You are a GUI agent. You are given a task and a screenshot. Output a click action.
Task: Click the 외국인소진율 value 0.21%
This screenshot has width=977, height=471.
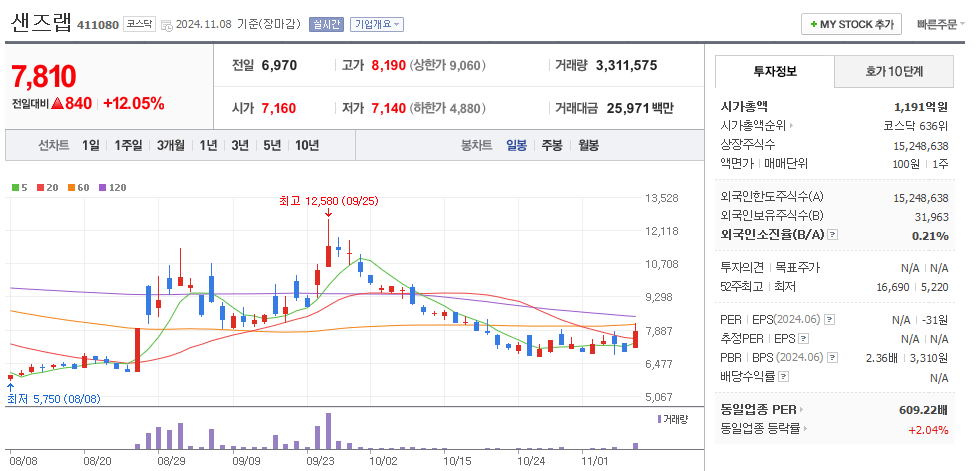coord(931,236)
